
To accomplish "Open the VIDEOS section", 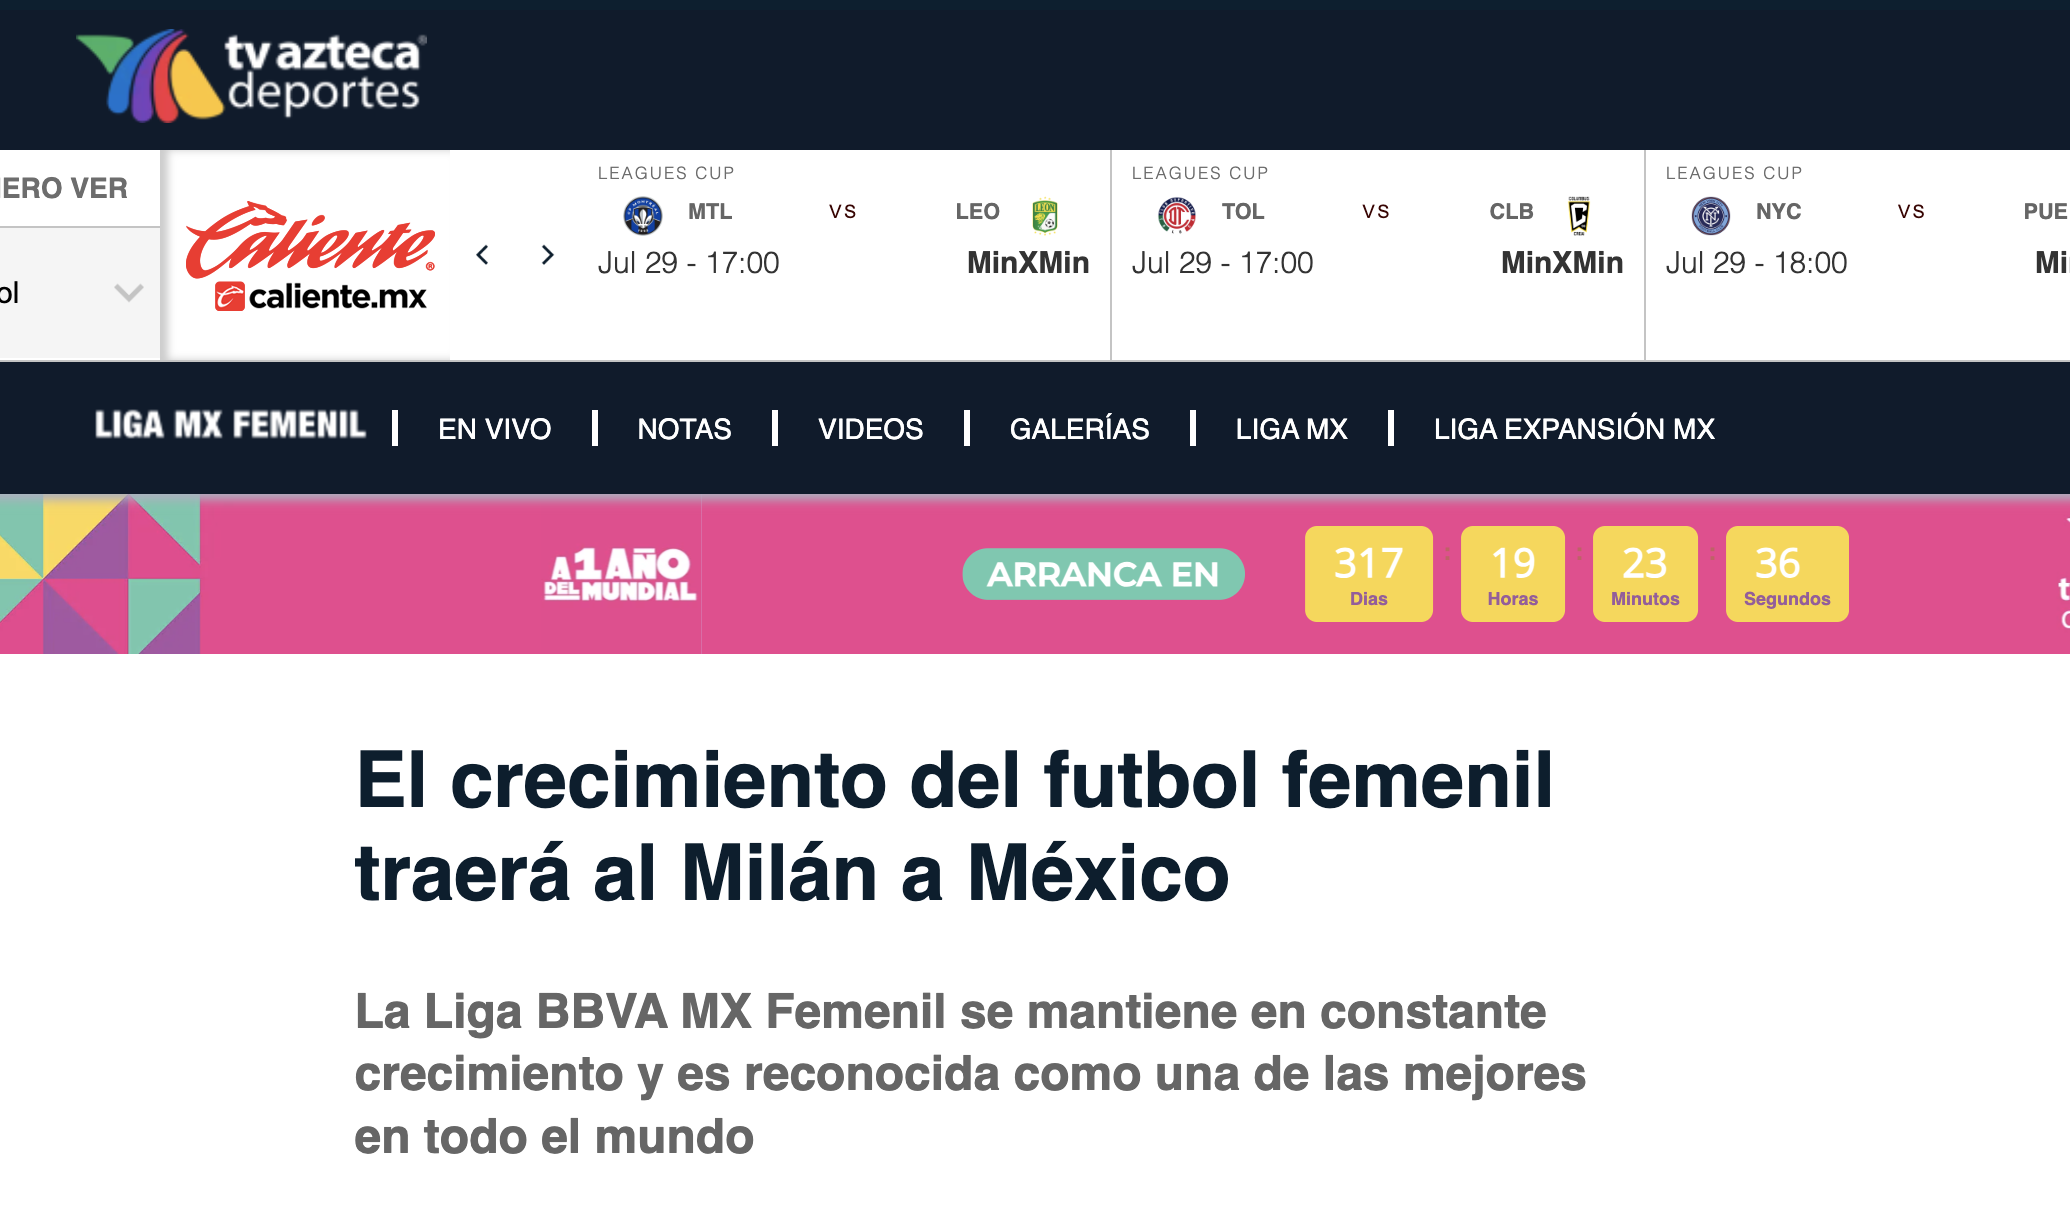I will tap(870, 429).
